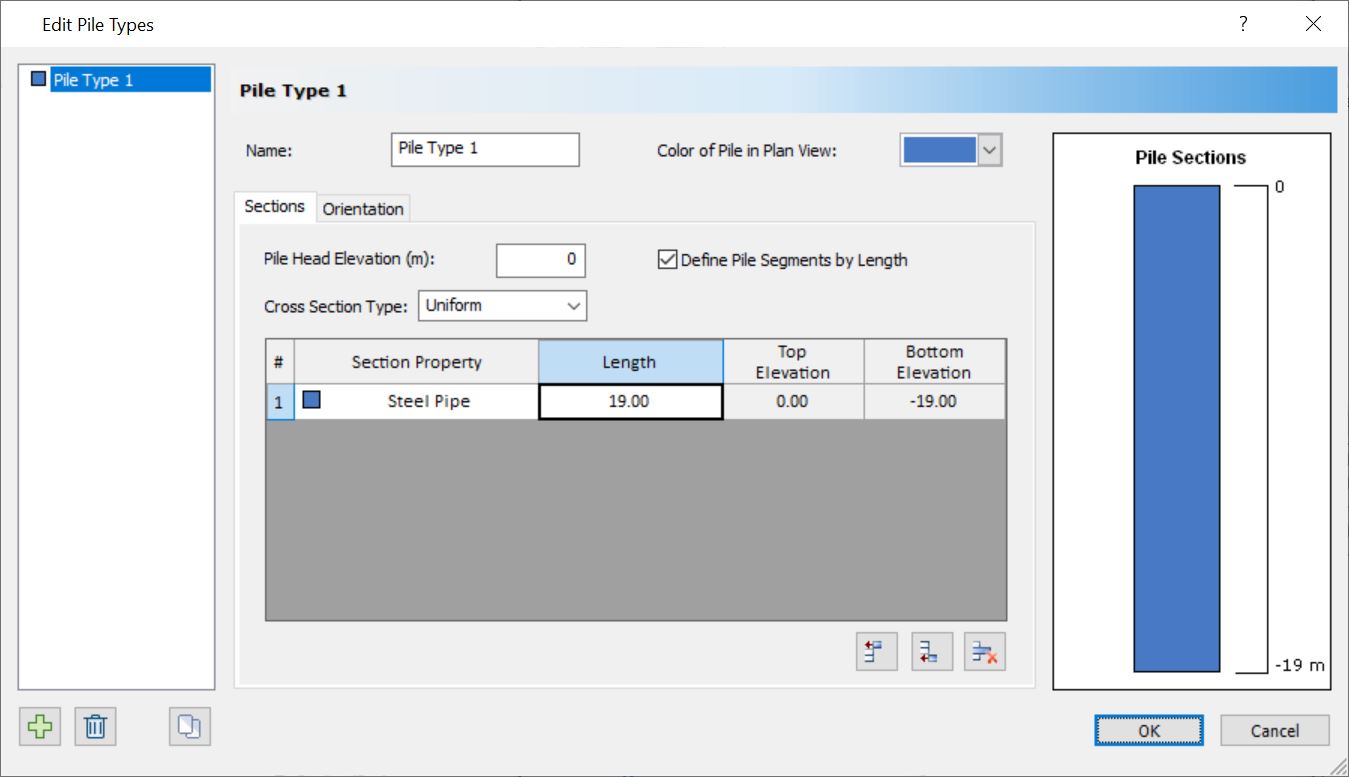The image size is (1349, 777).
Task: Click the square icon beside Pile Type 1
Action: click(x=37, y=78)
